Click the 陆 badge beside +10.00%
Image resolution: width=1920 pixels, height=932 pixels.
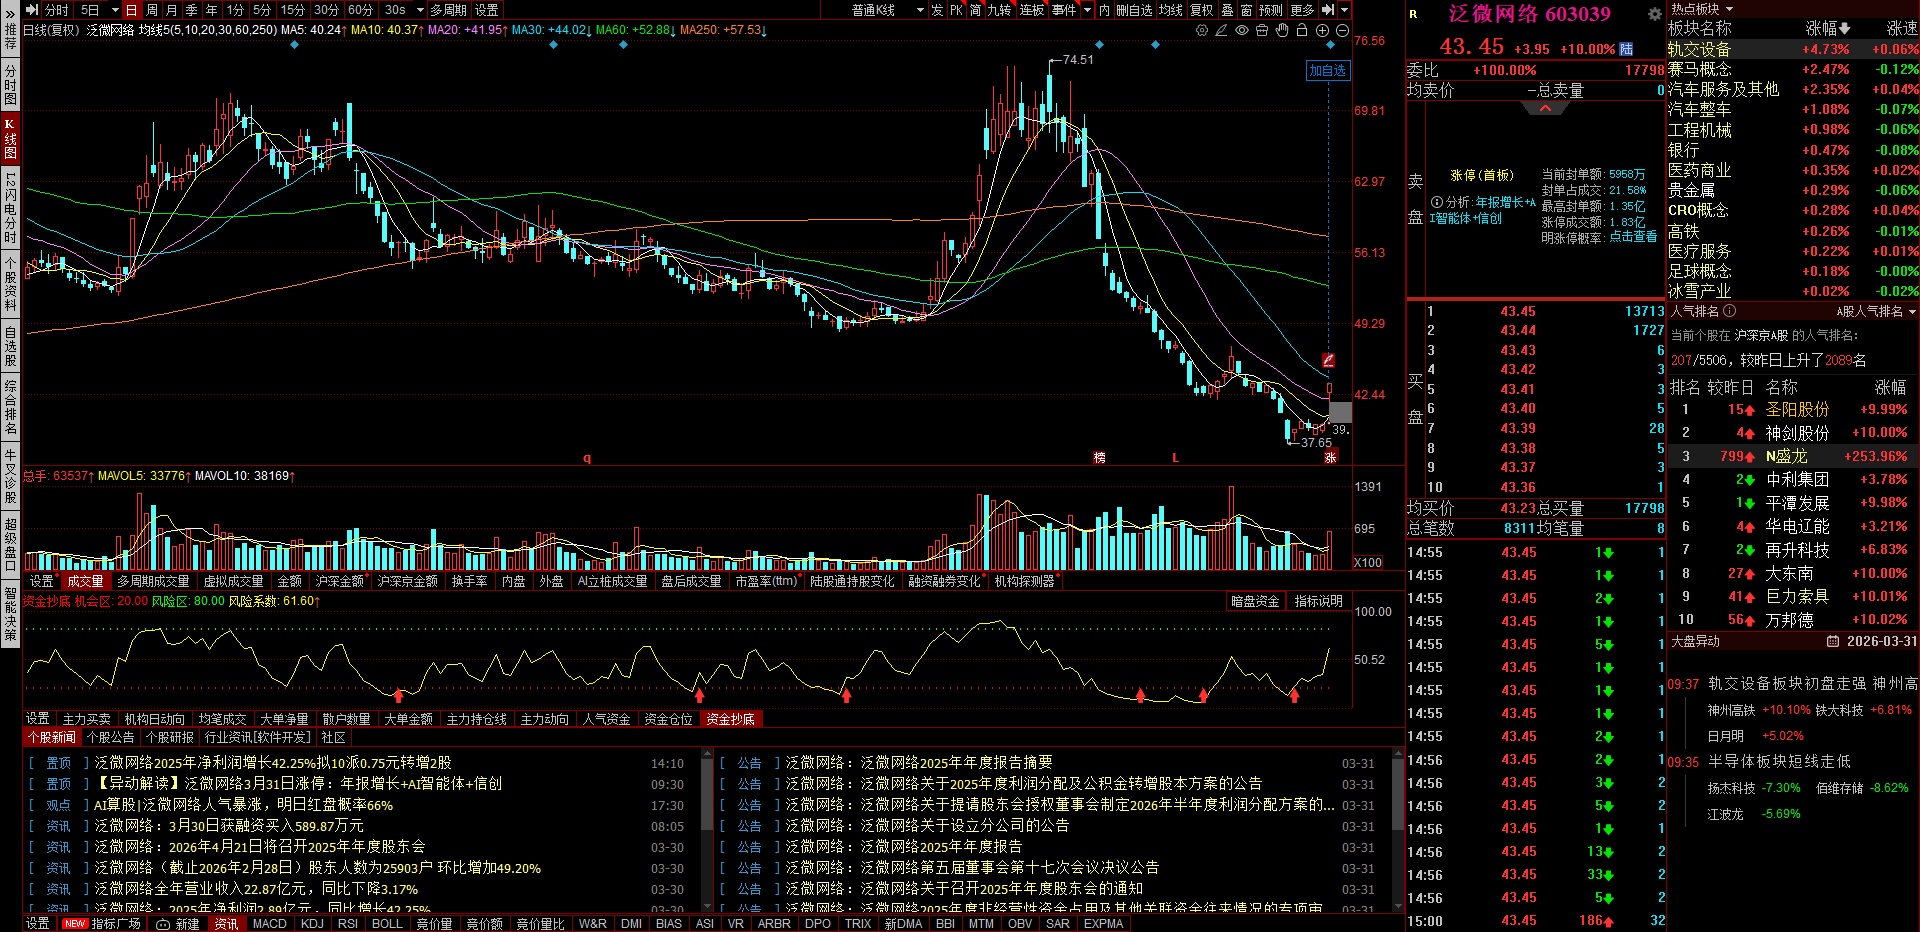1626,49
